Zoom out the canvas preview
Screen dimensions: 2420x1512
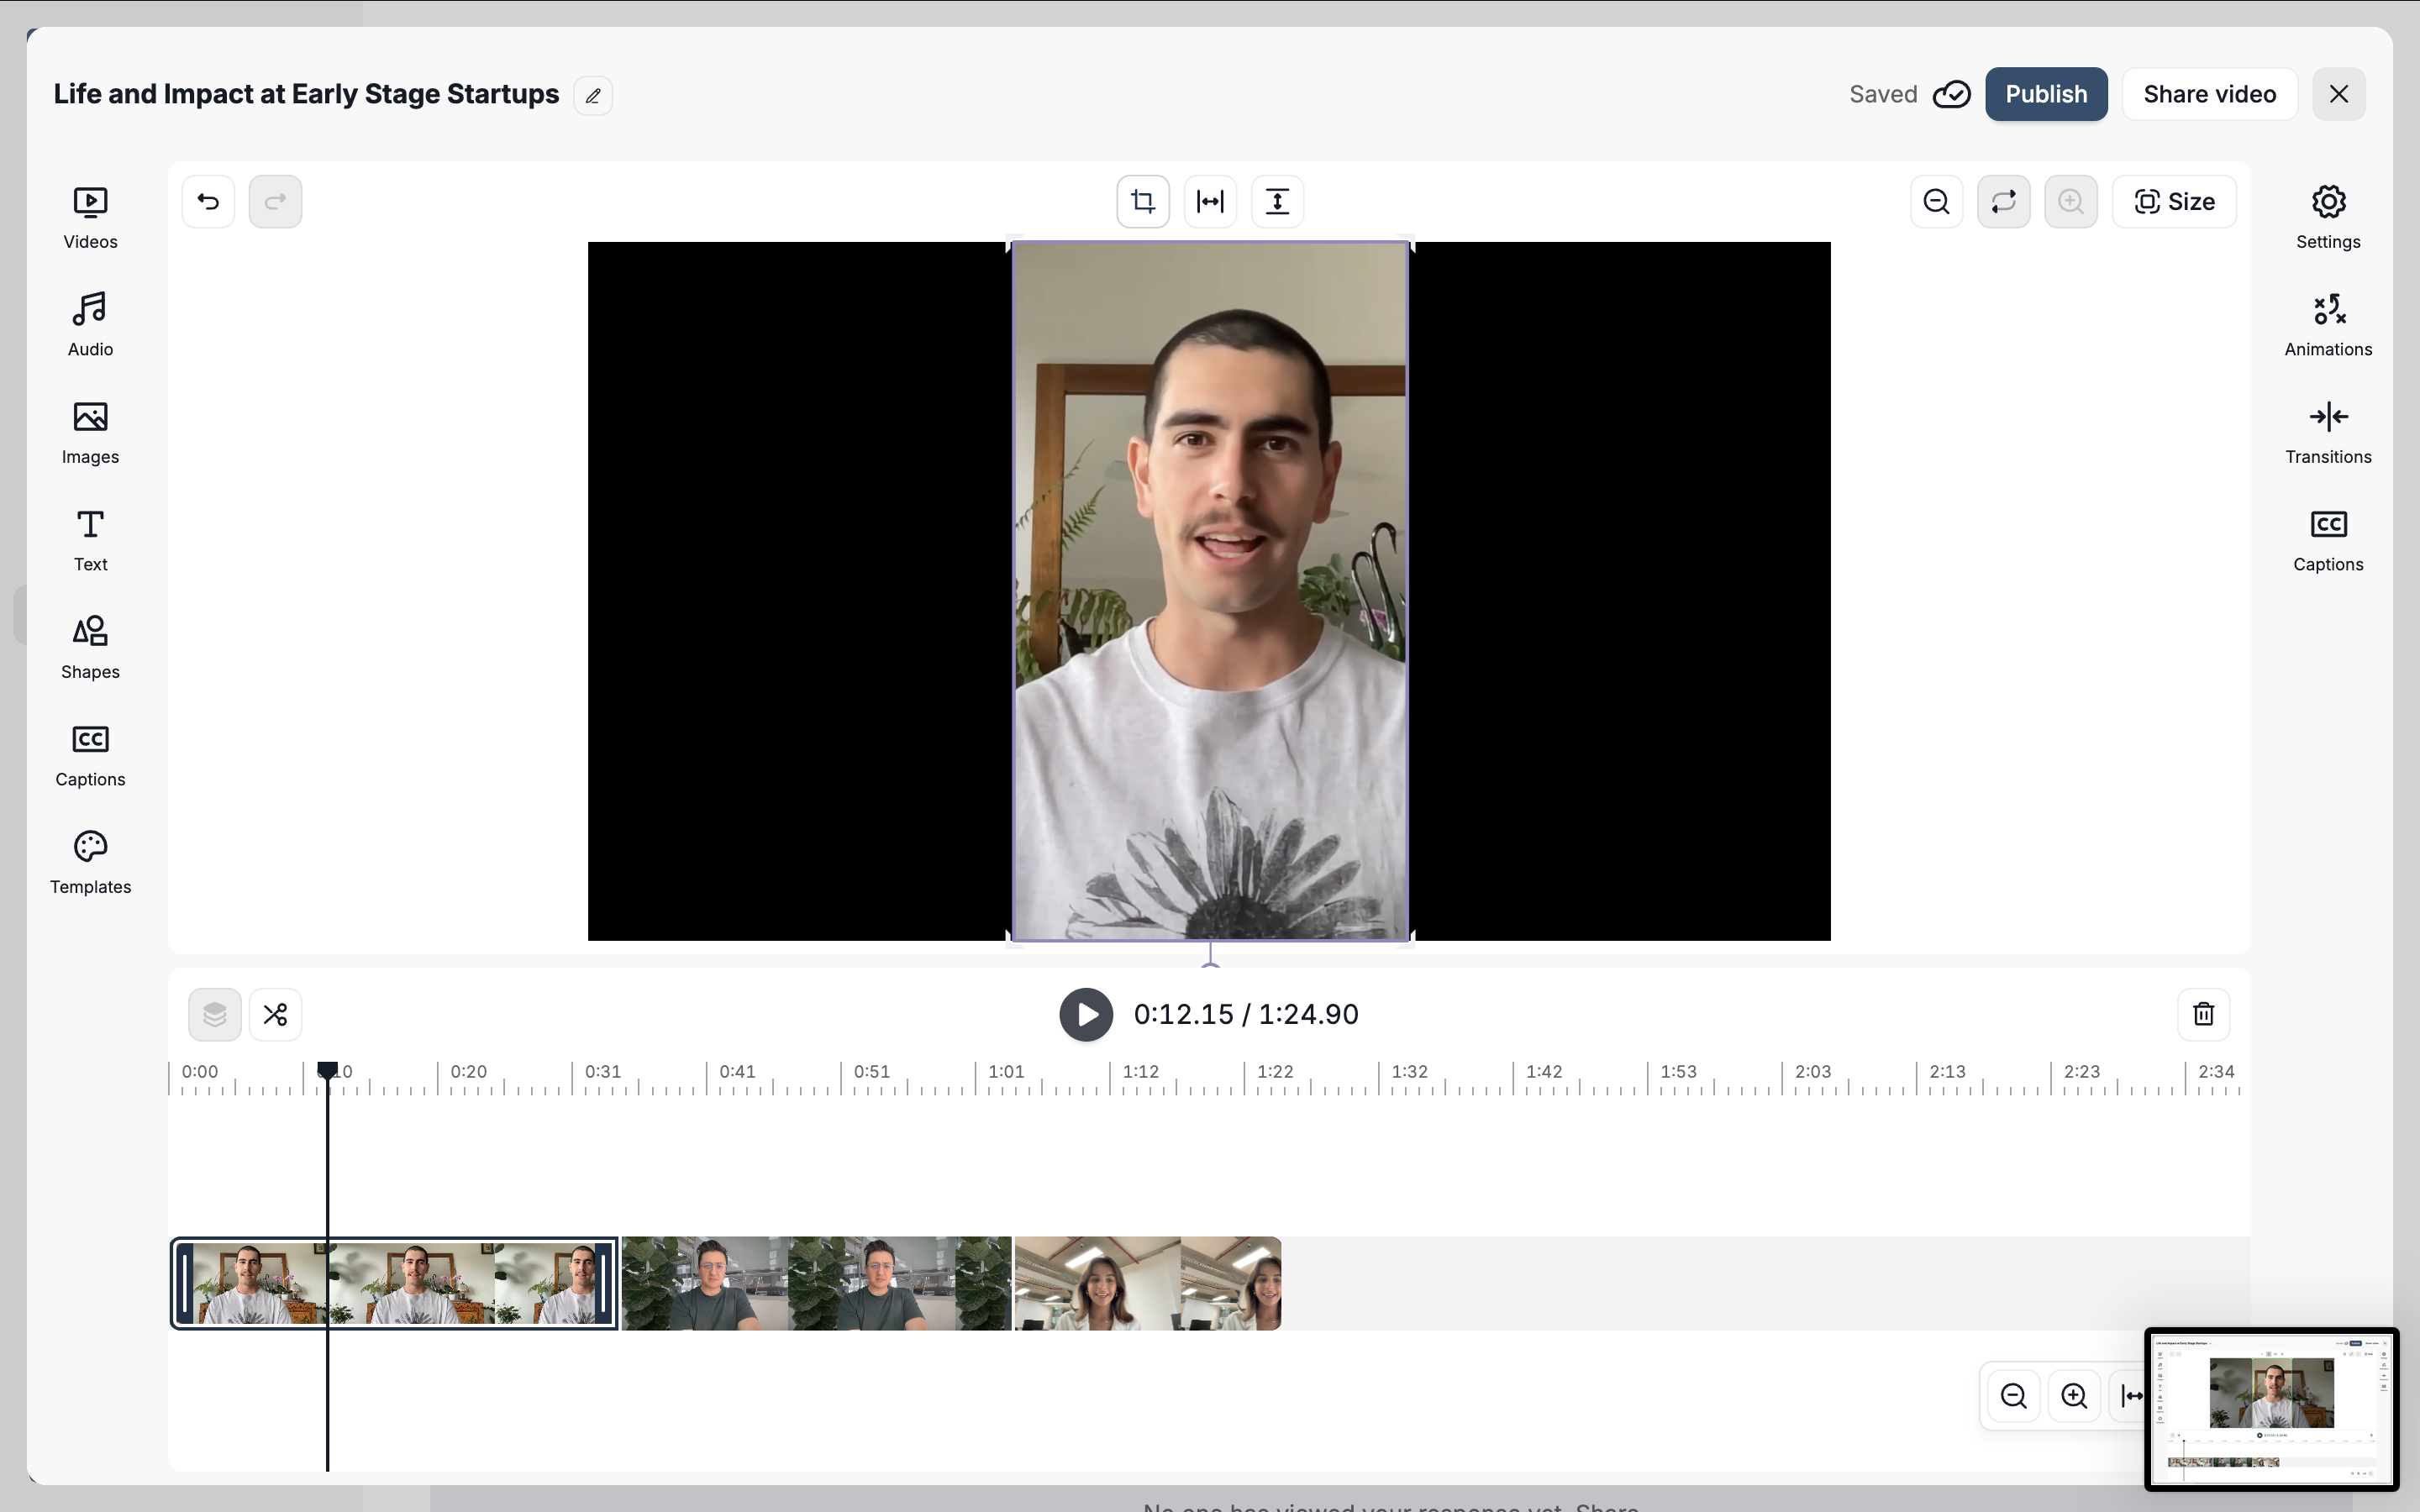1936,202
